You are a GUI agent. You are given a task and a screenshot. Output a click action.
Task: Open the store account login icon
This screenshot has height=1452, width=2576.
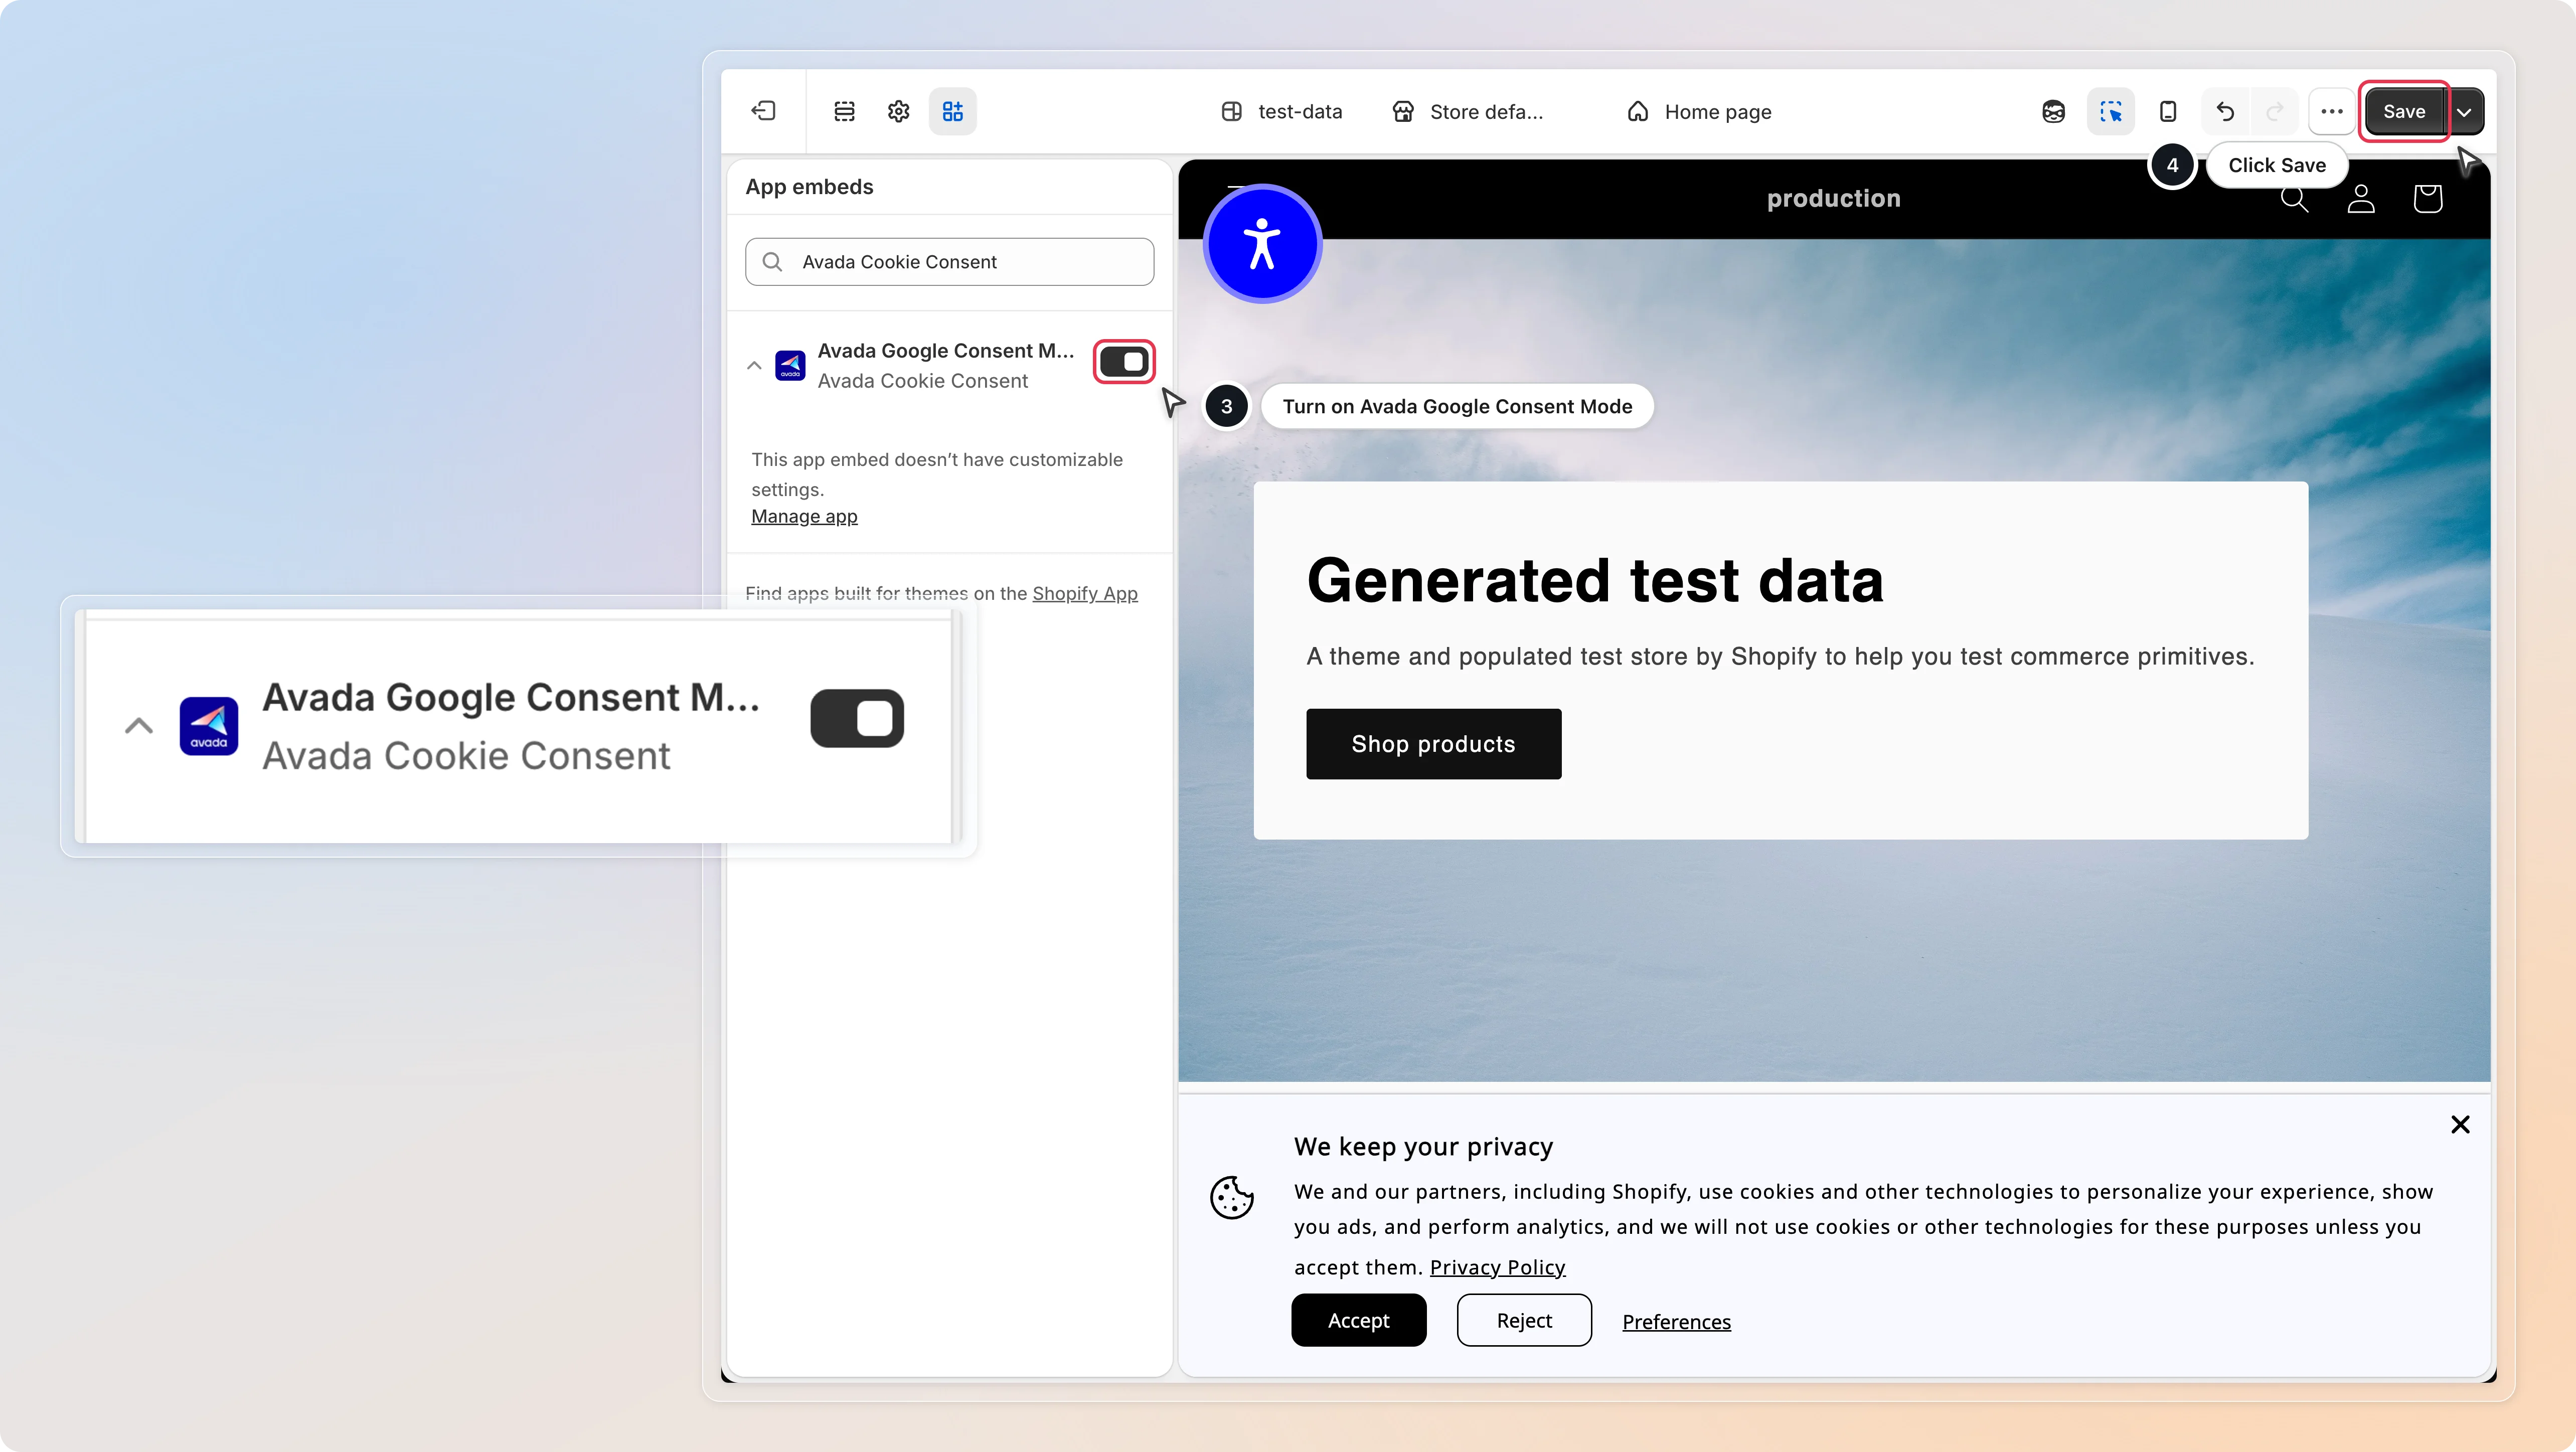click(2361, 198)
